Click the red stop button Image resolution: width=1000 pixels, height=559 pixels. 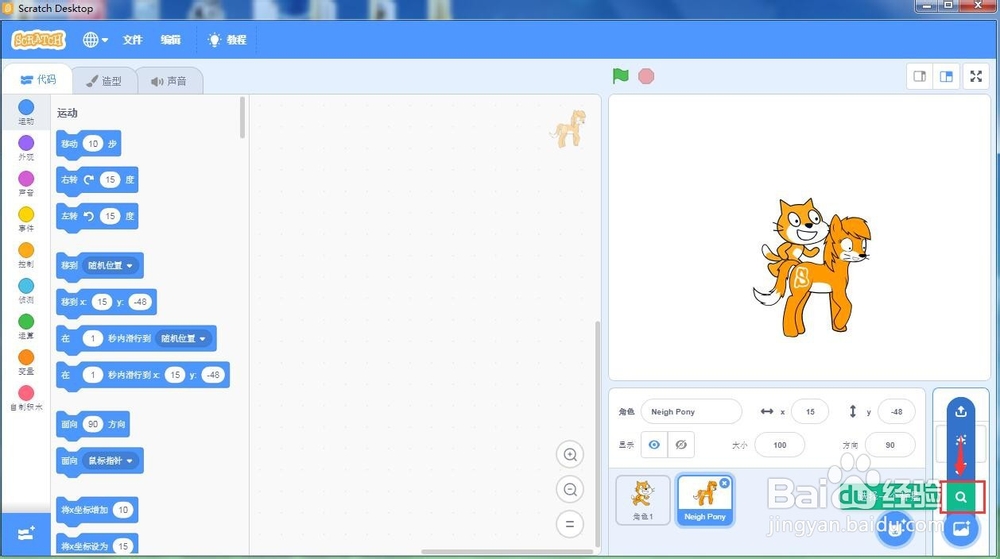(646, 76)
